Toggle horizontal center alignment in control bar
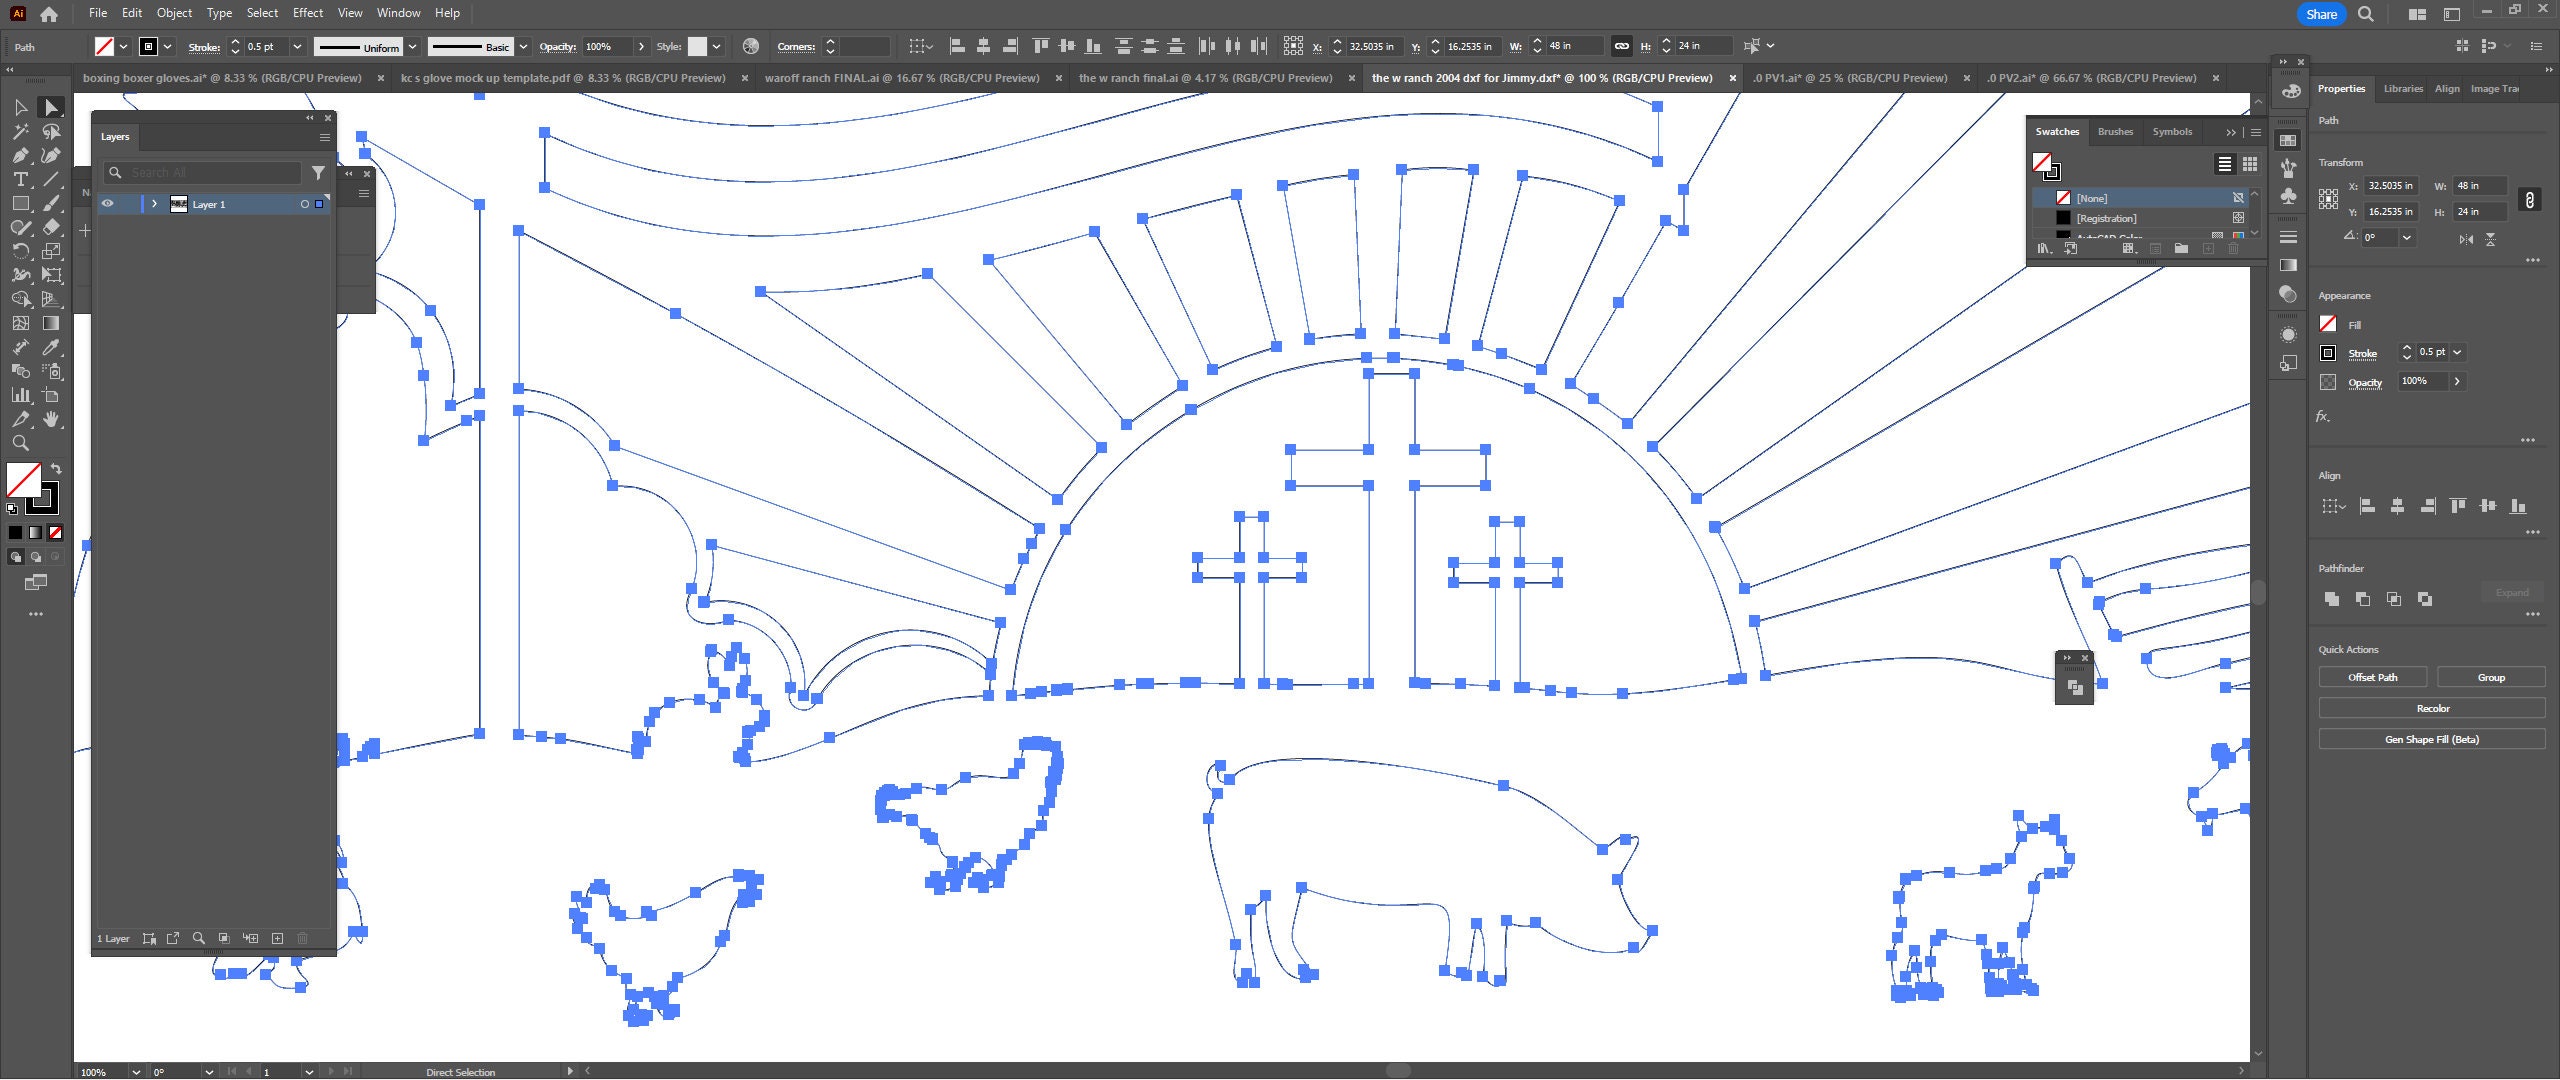The image size is (2560, 1080). [x=983, y=45]
